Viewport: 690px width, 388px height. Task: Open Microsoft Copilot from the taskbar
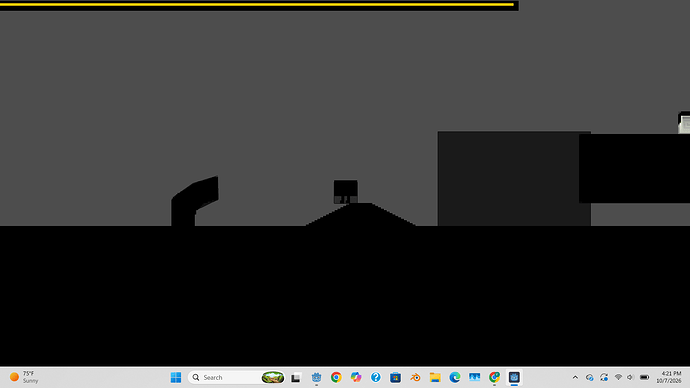click(356, 377)
